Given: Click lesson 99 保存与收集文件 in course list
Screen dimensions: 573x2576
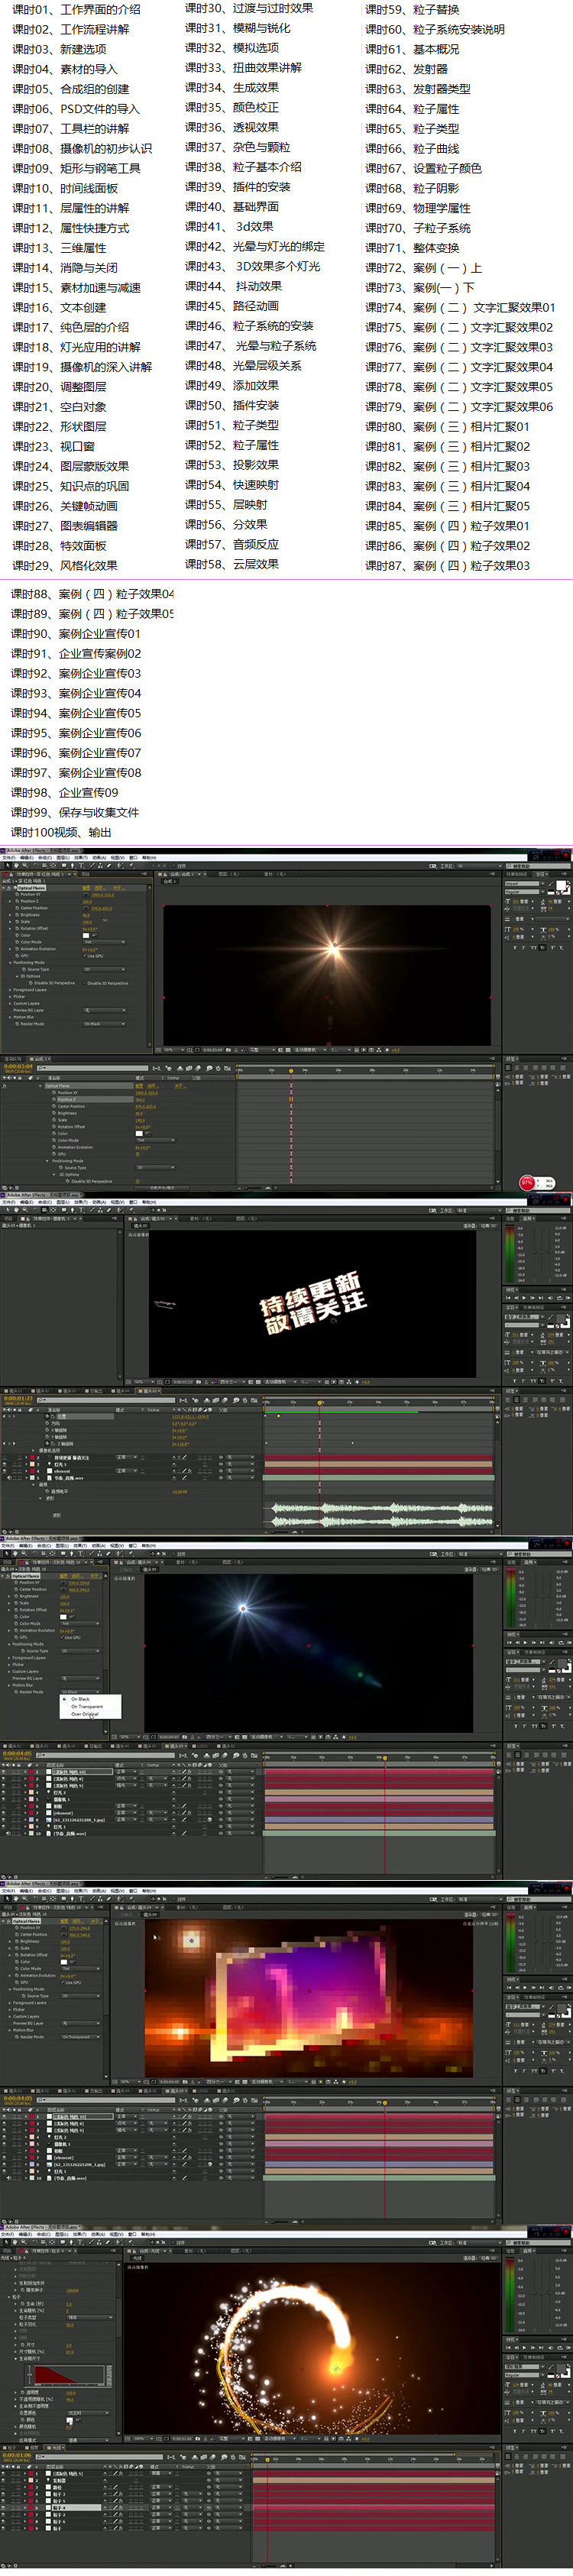Looking at the screenshot, I should click(x=75, y=813).
